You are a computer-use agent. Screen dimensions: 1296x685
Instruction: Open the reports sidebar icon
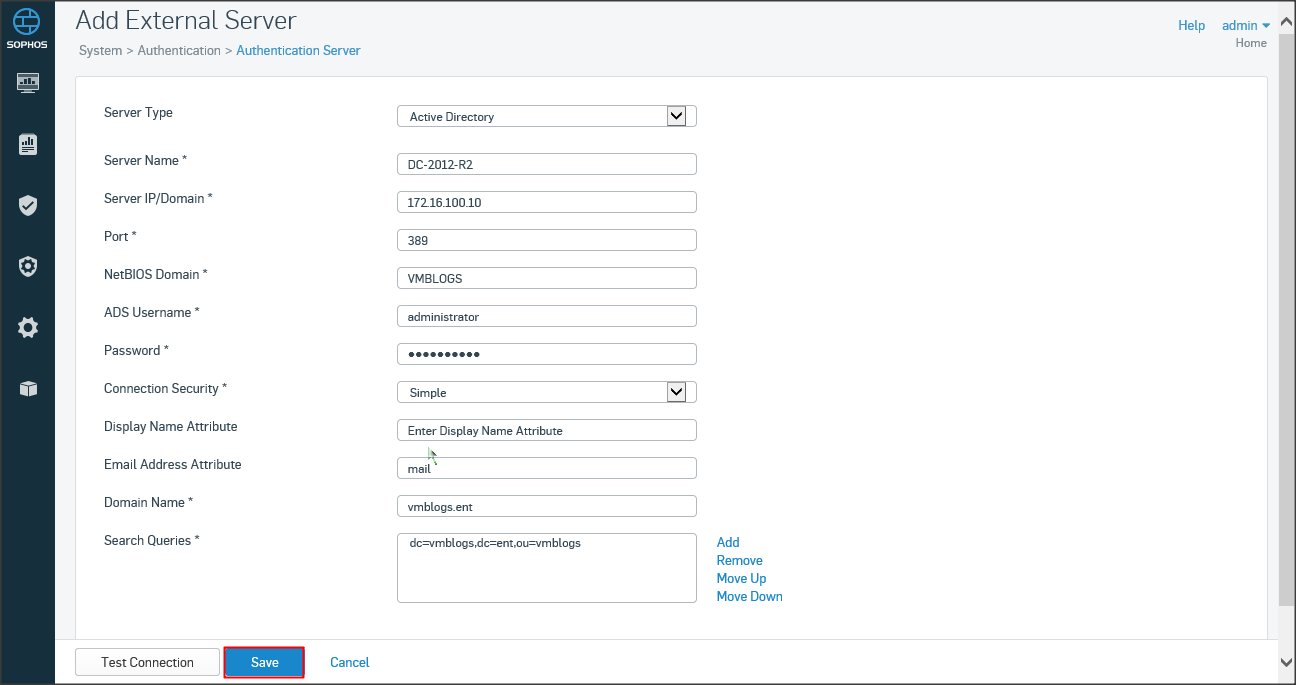click(28, 145)
